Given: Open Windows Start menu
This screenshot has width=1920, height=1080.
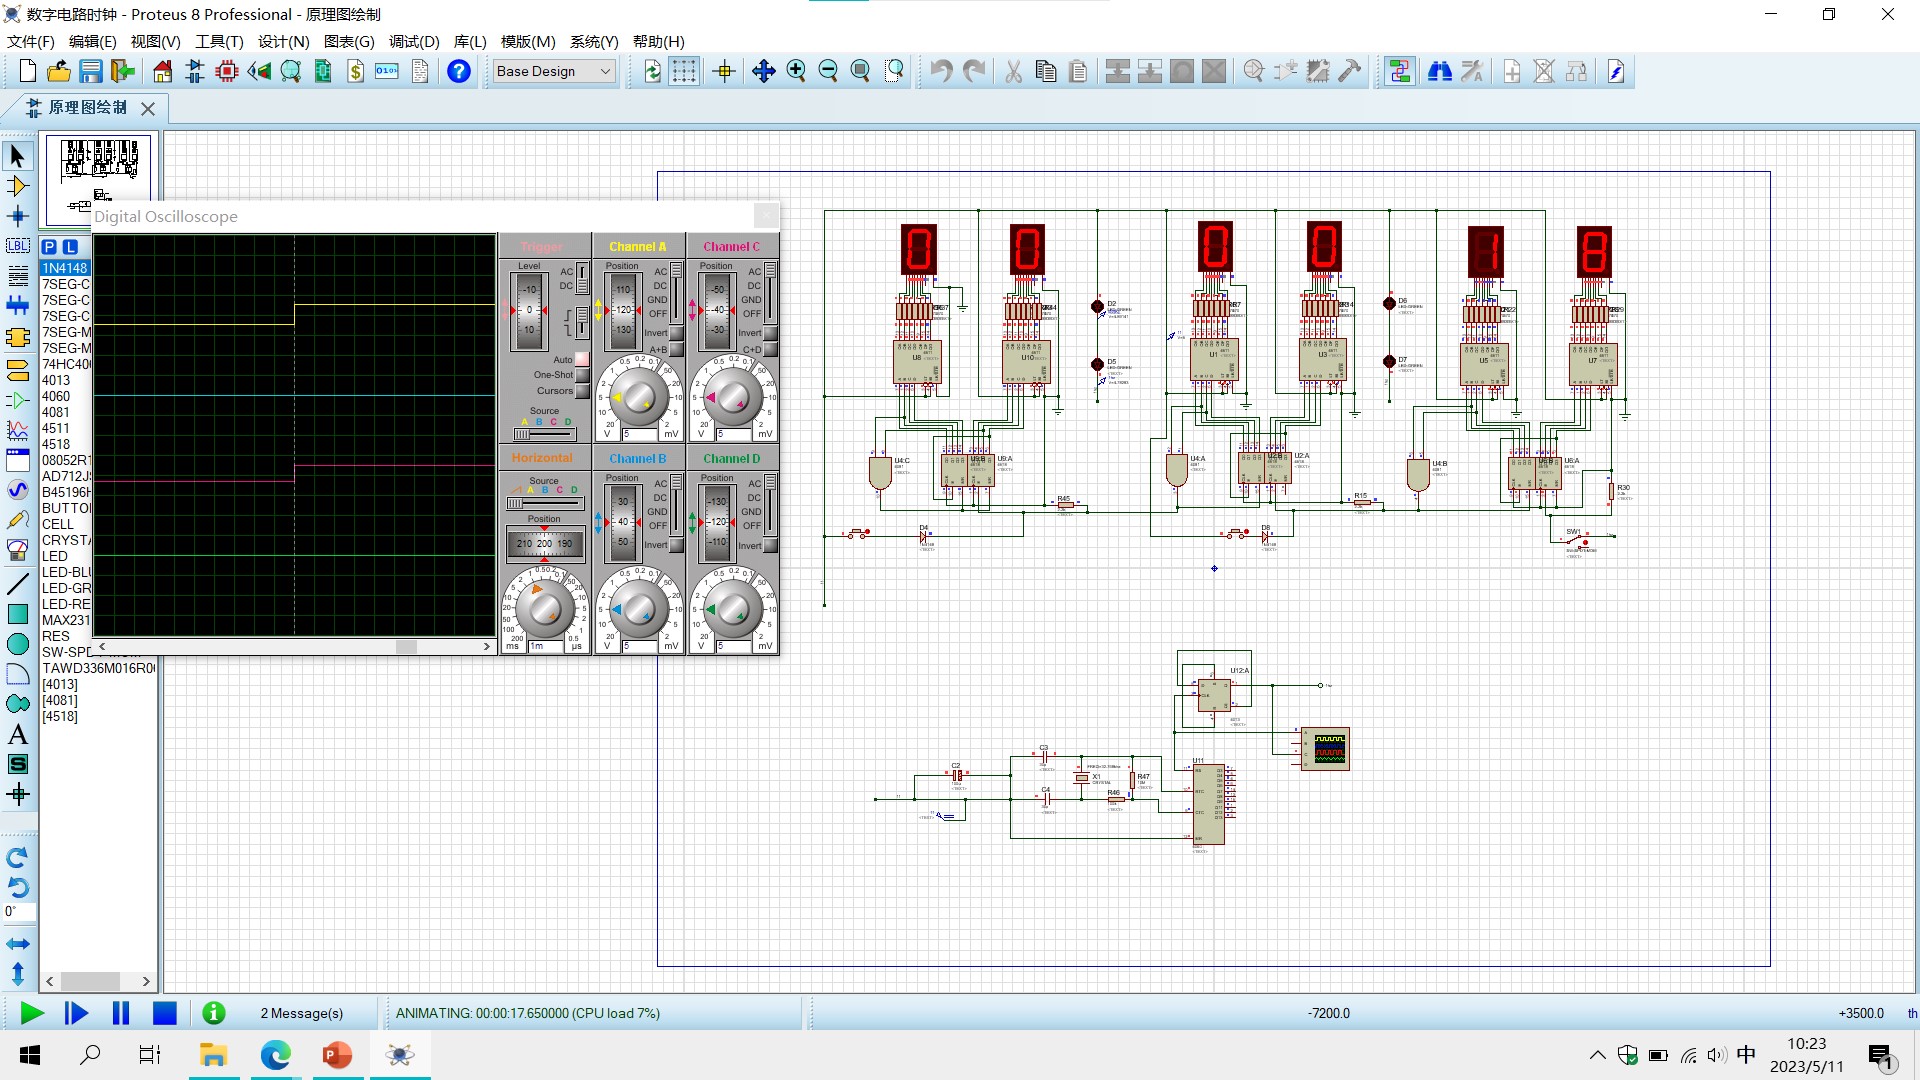Looking at the screenshot, I should (x=30, y=1055).
